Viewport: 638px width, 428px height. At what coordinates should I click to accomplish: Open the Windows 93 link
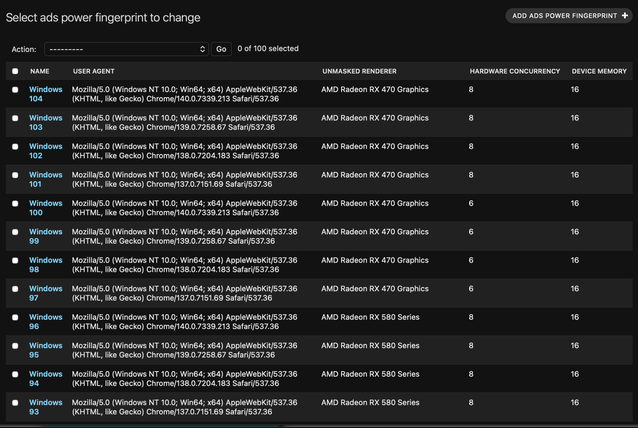point(46,407)
